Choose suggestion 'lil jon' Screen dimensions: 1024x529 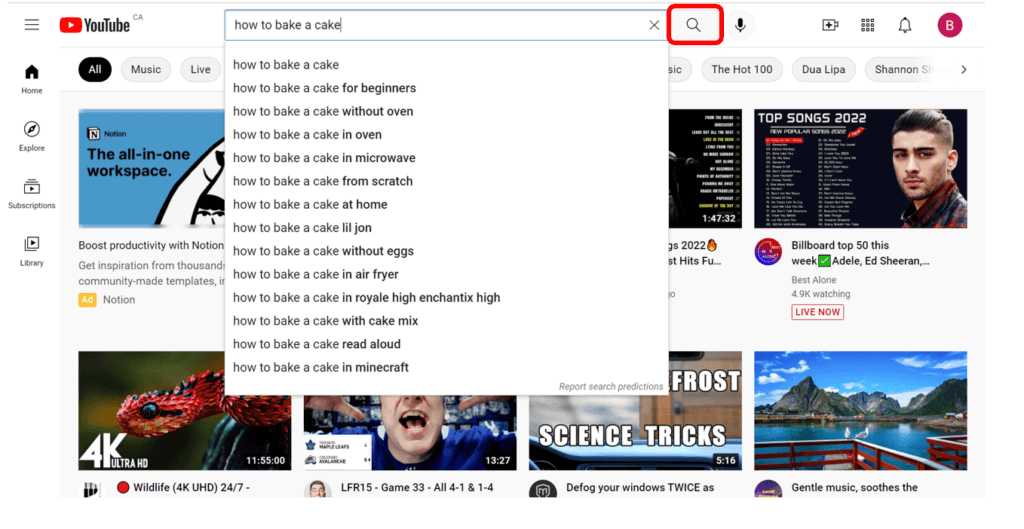(x=447, y=228)
